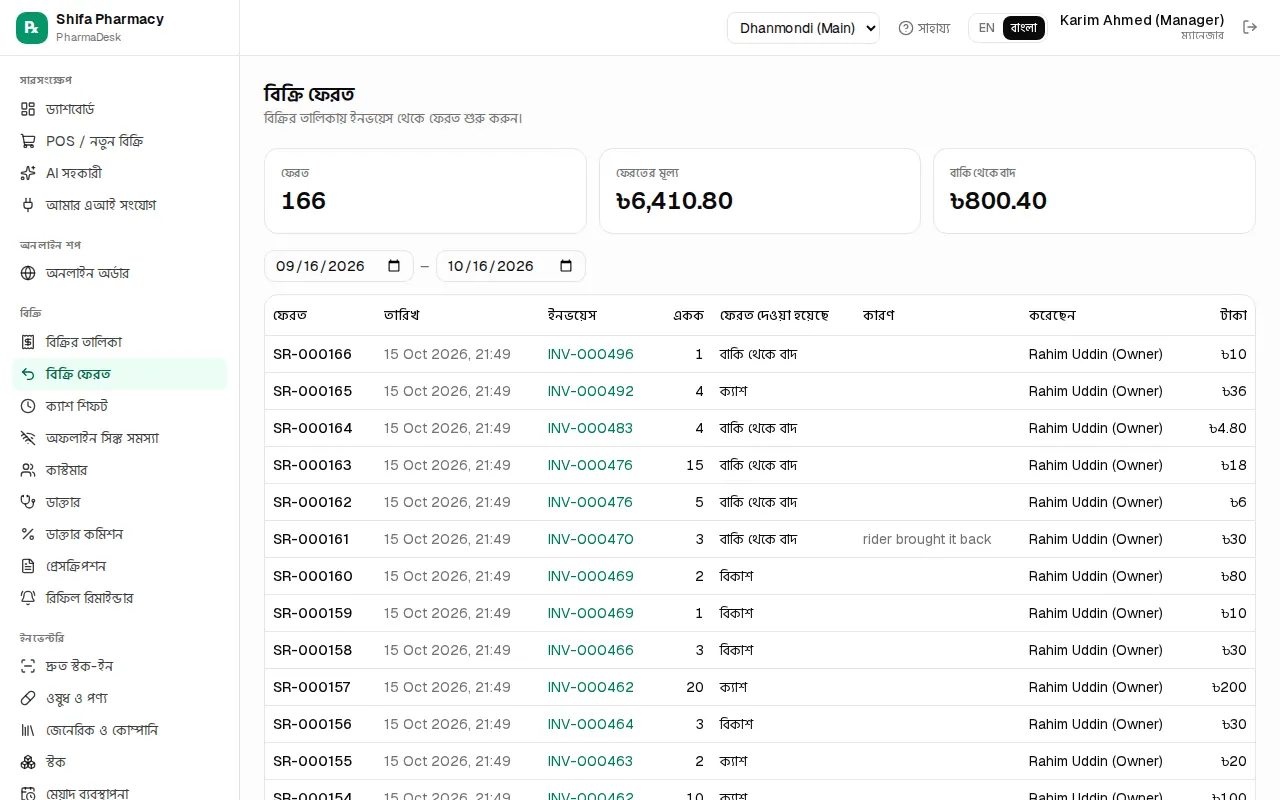
Task: Open ডাক্তার কমিশন percent icon
Action: pyautogui.click(x=28, y=534)
